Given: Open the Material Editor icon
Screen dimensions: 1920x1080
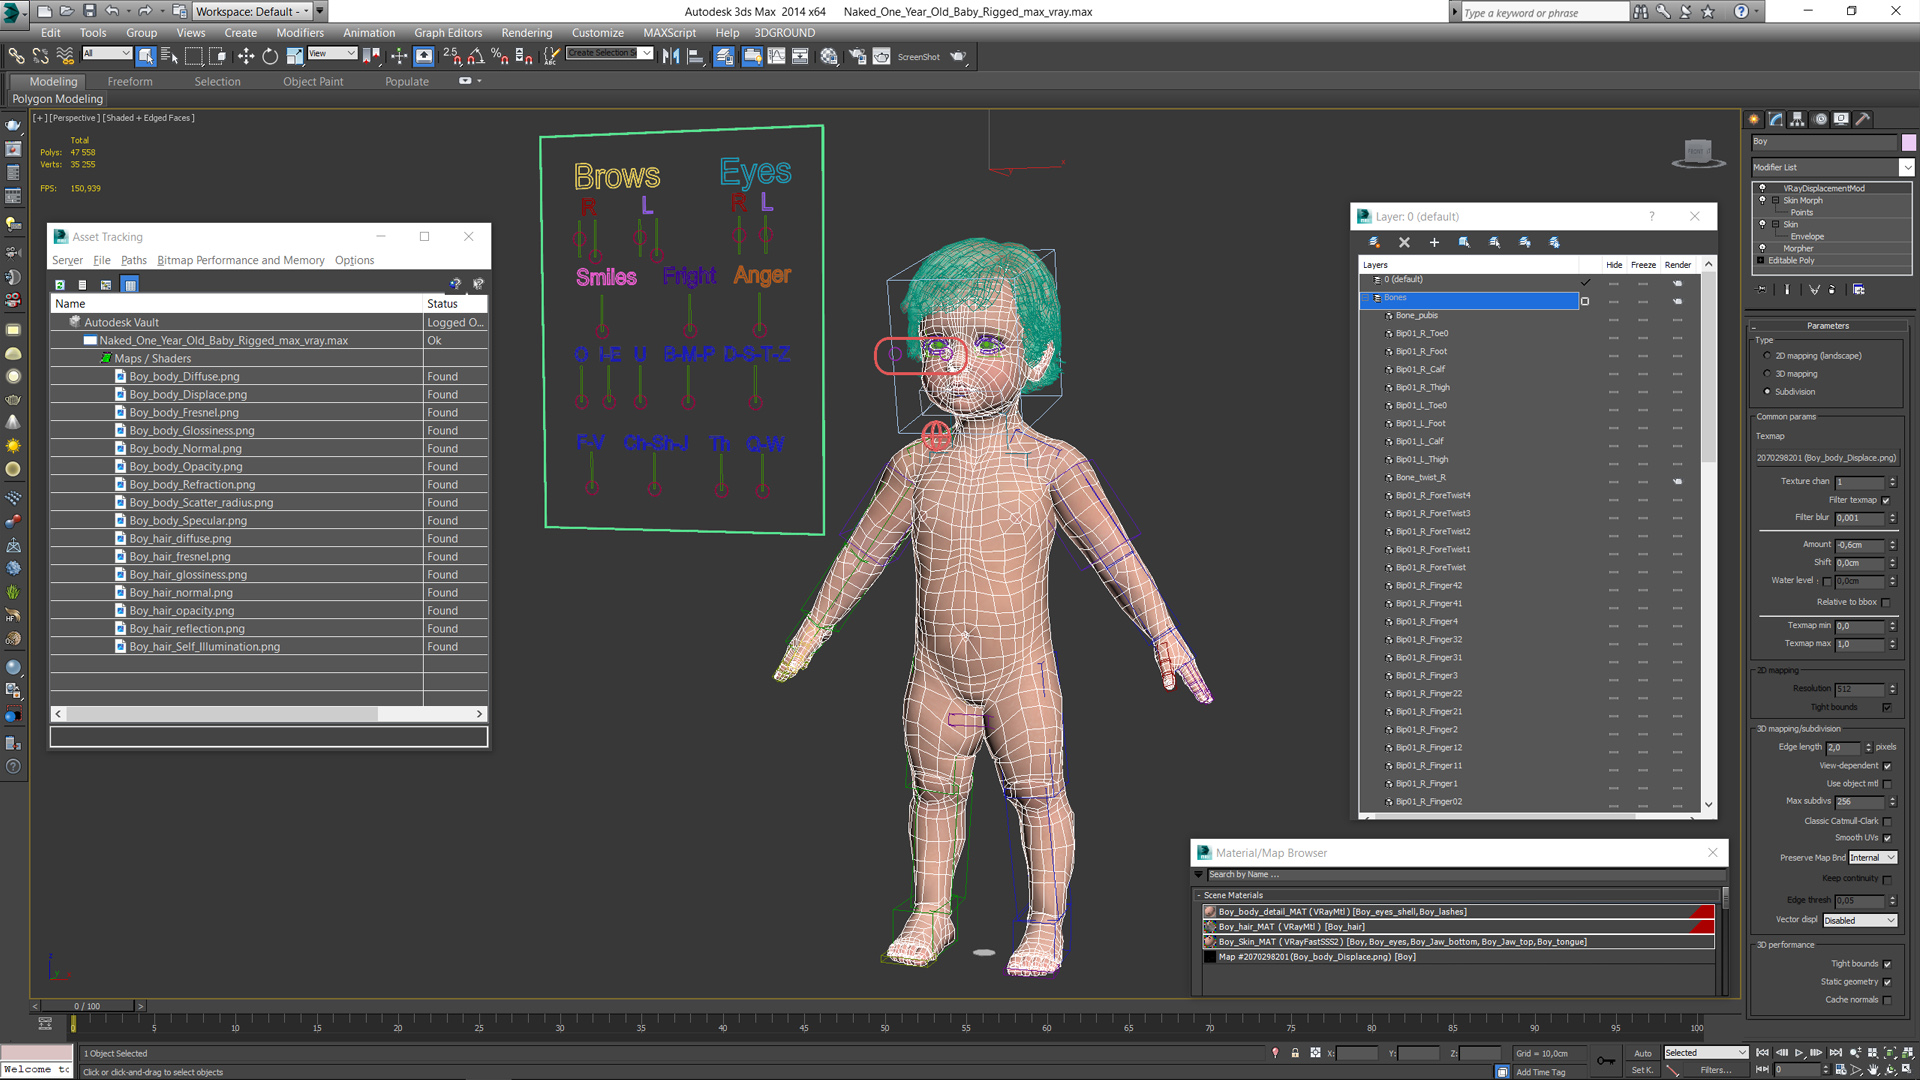Looking at the screenshot, I should coord(829,56).
